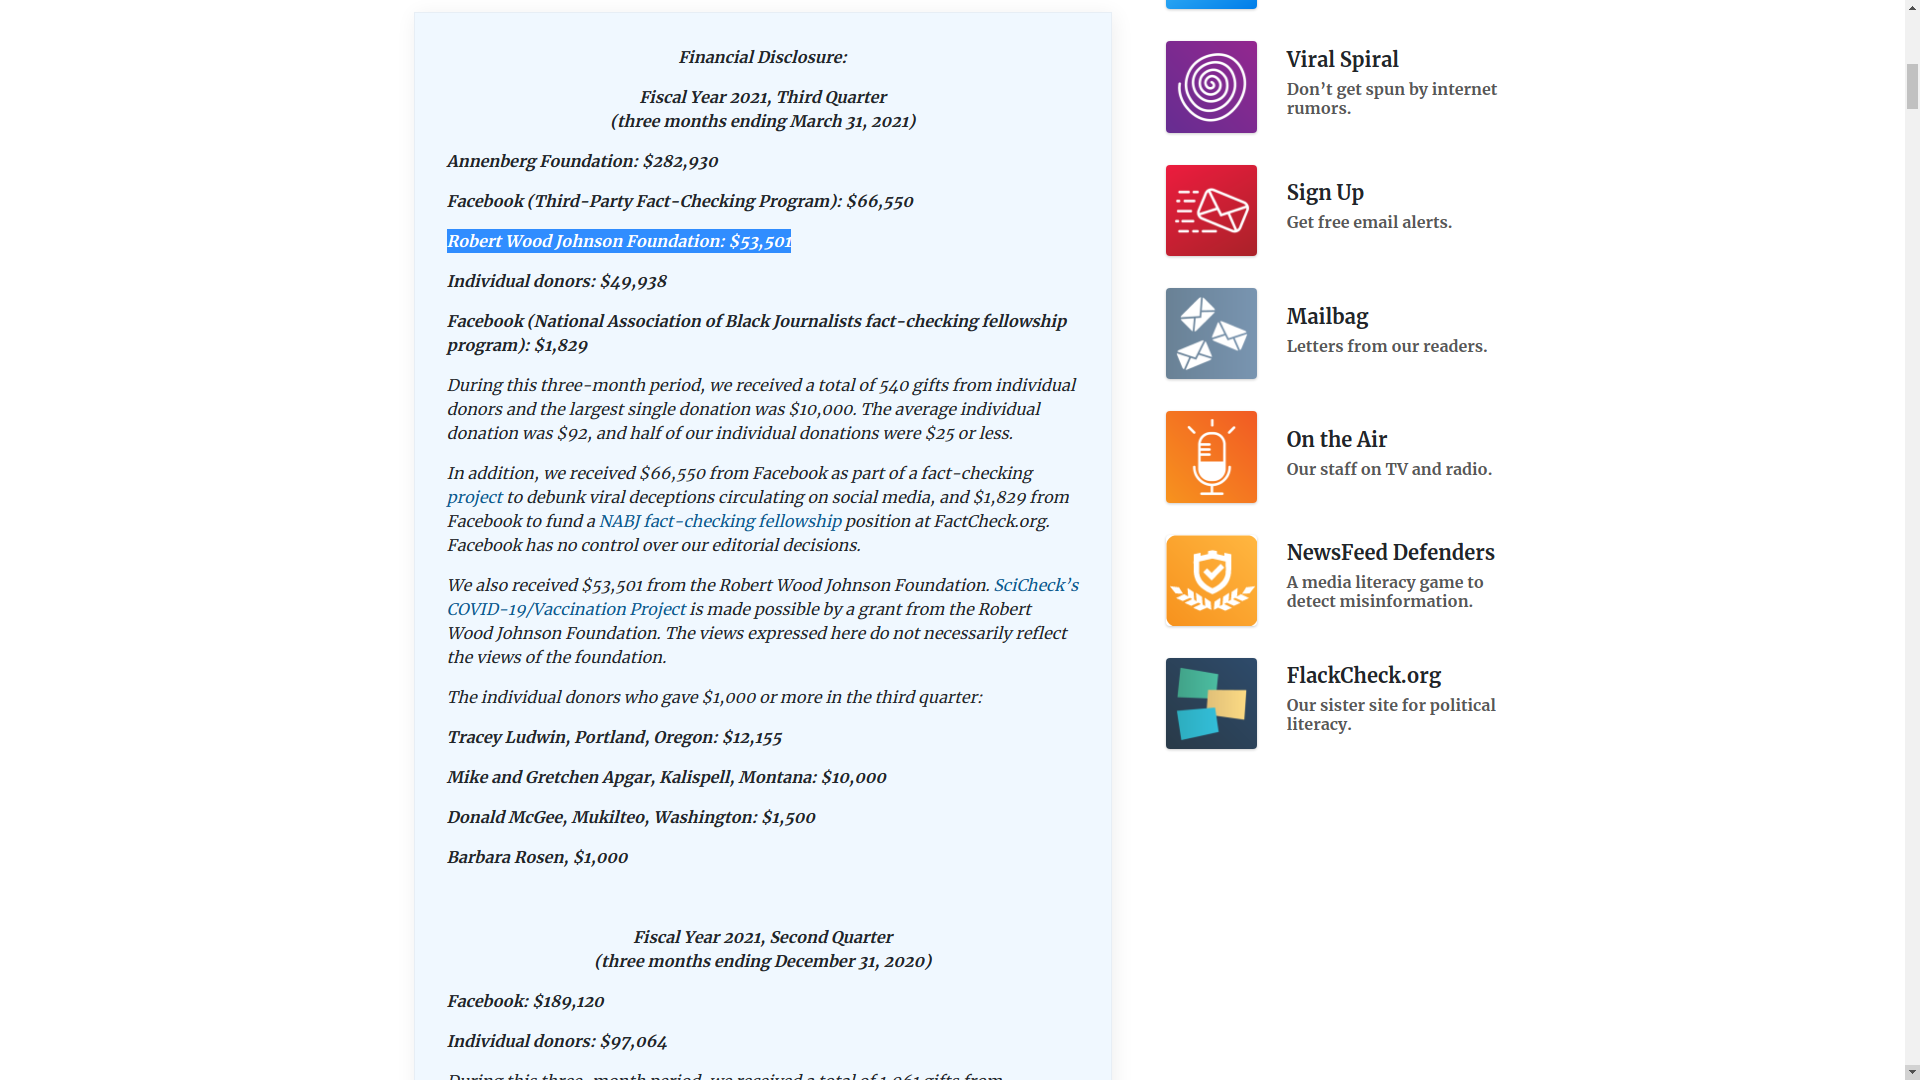Open the Mailbag envelopes icon
Viewport: 1920px width, 1080px height.
(x=1211, y=334)
